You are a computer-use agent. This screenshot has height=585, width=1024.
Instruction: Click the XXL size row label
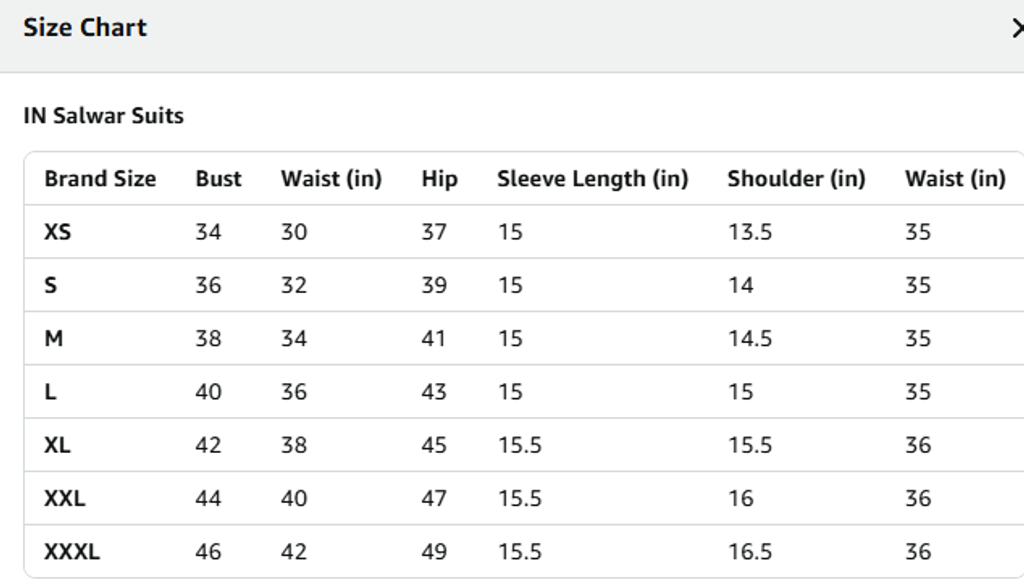click(64, 498)
